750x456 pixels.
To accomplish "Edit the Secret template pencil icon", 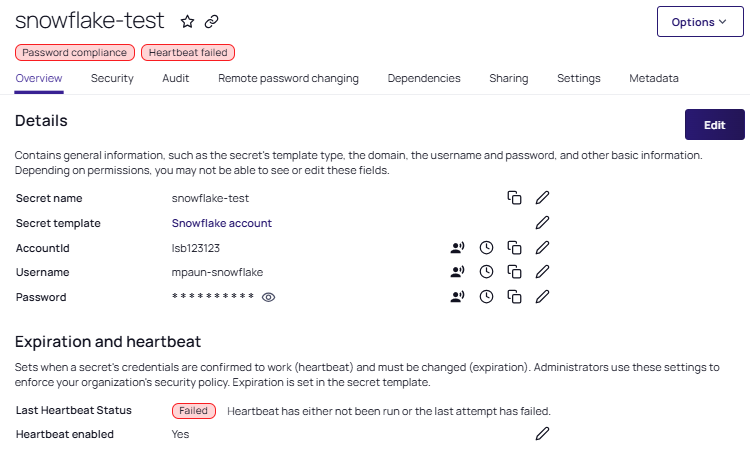I will [x=543, y=223].
